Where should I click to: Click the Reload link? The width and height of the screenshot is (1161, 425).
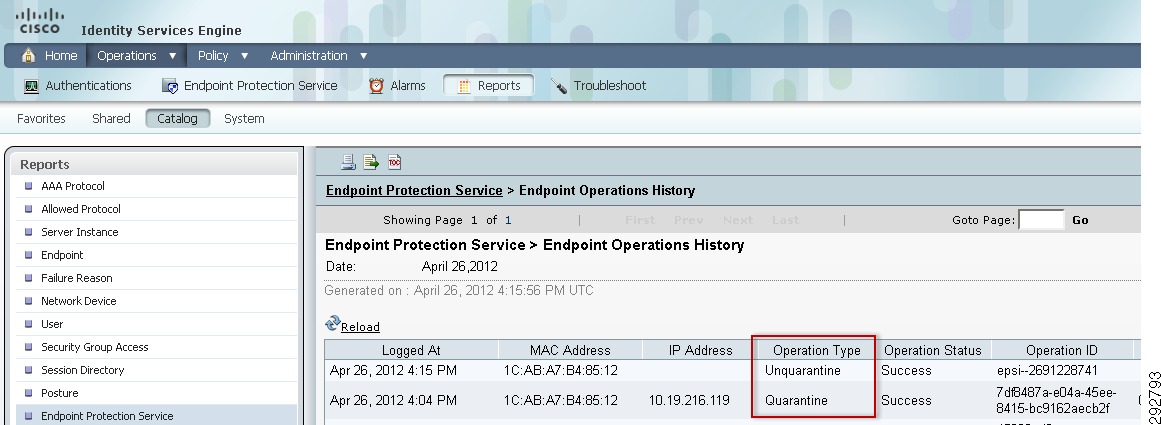click(x=360, y=327)
